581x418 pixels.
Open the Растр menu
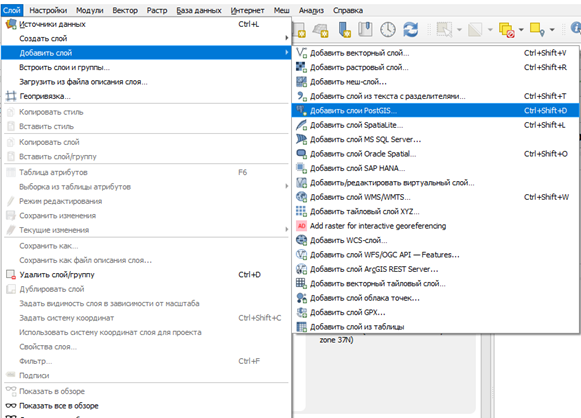[x=157, y=10]
